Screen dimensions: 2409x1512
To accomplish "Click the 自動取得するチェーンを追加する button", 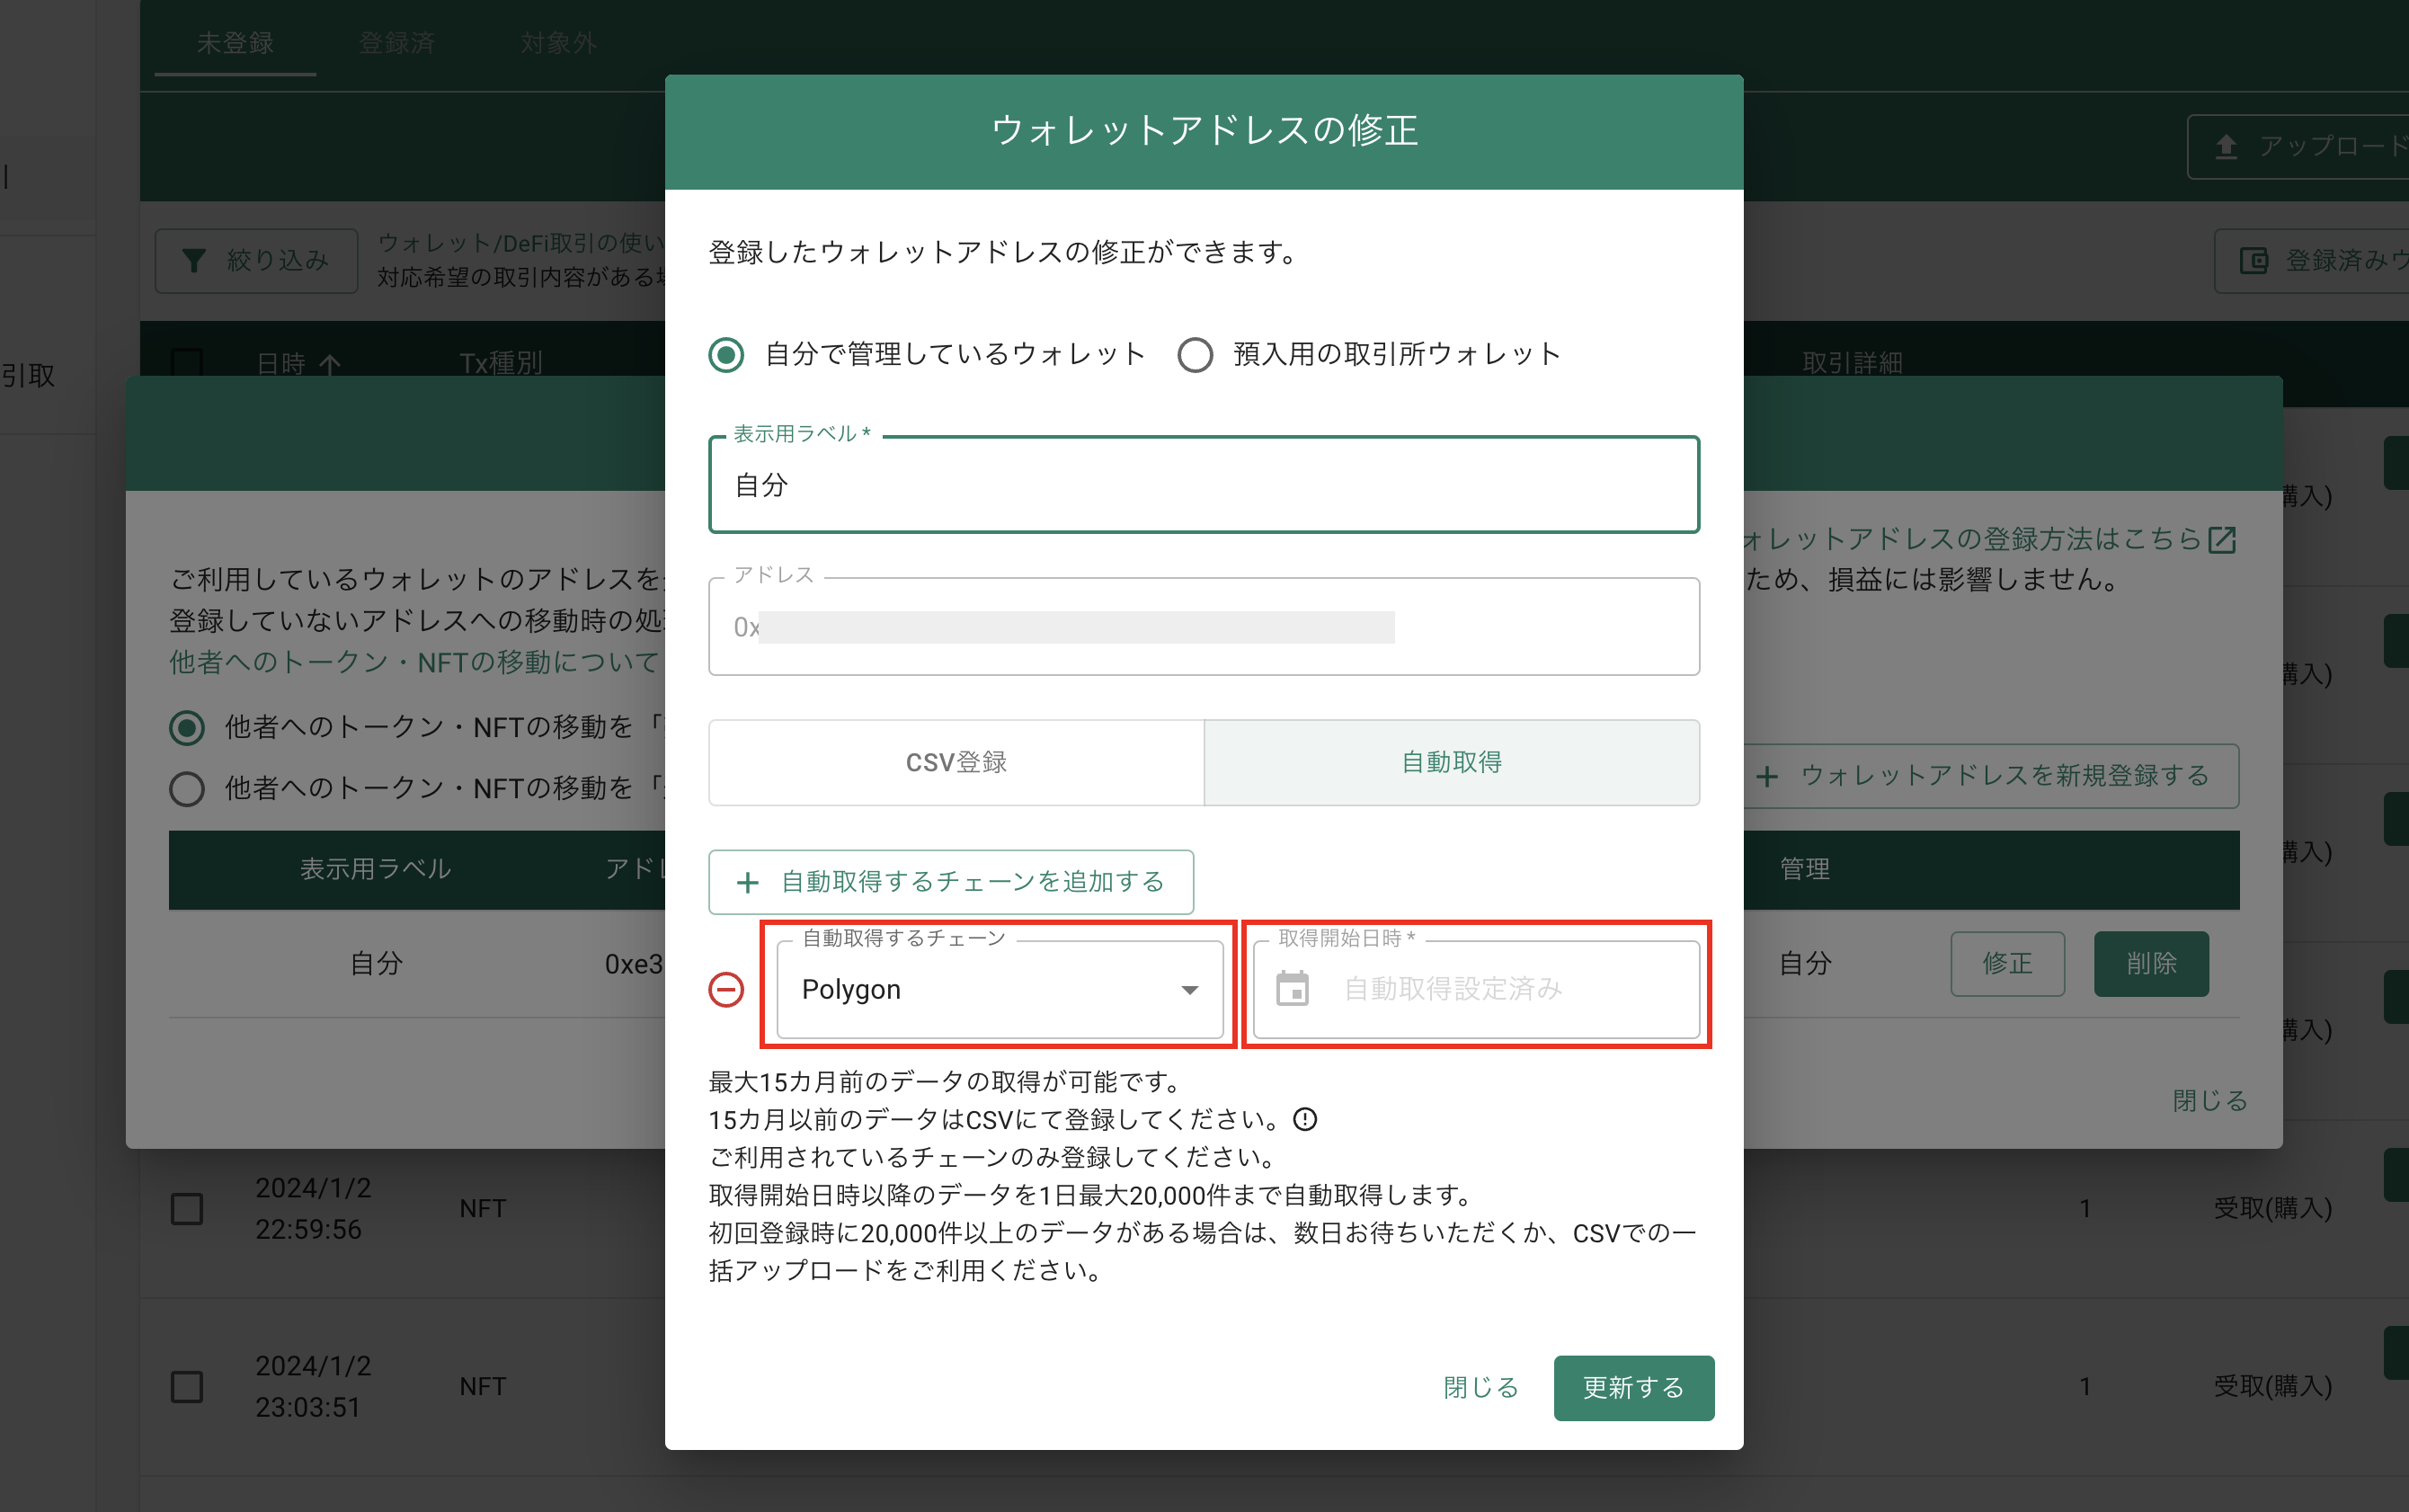I will click(x=951, y=882).
